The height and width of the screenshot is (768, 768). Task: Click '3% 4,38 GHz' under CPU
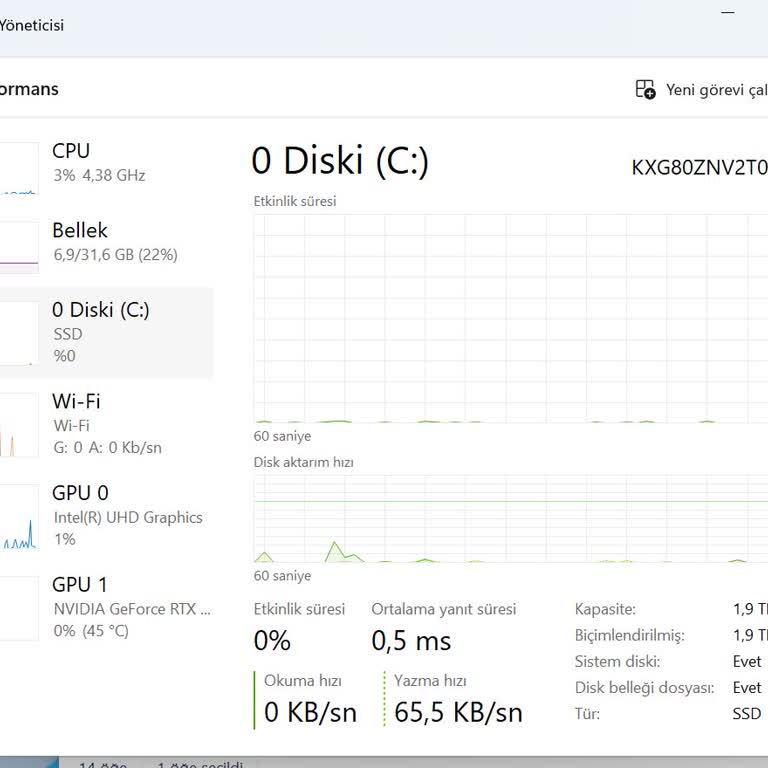[99, 175]
